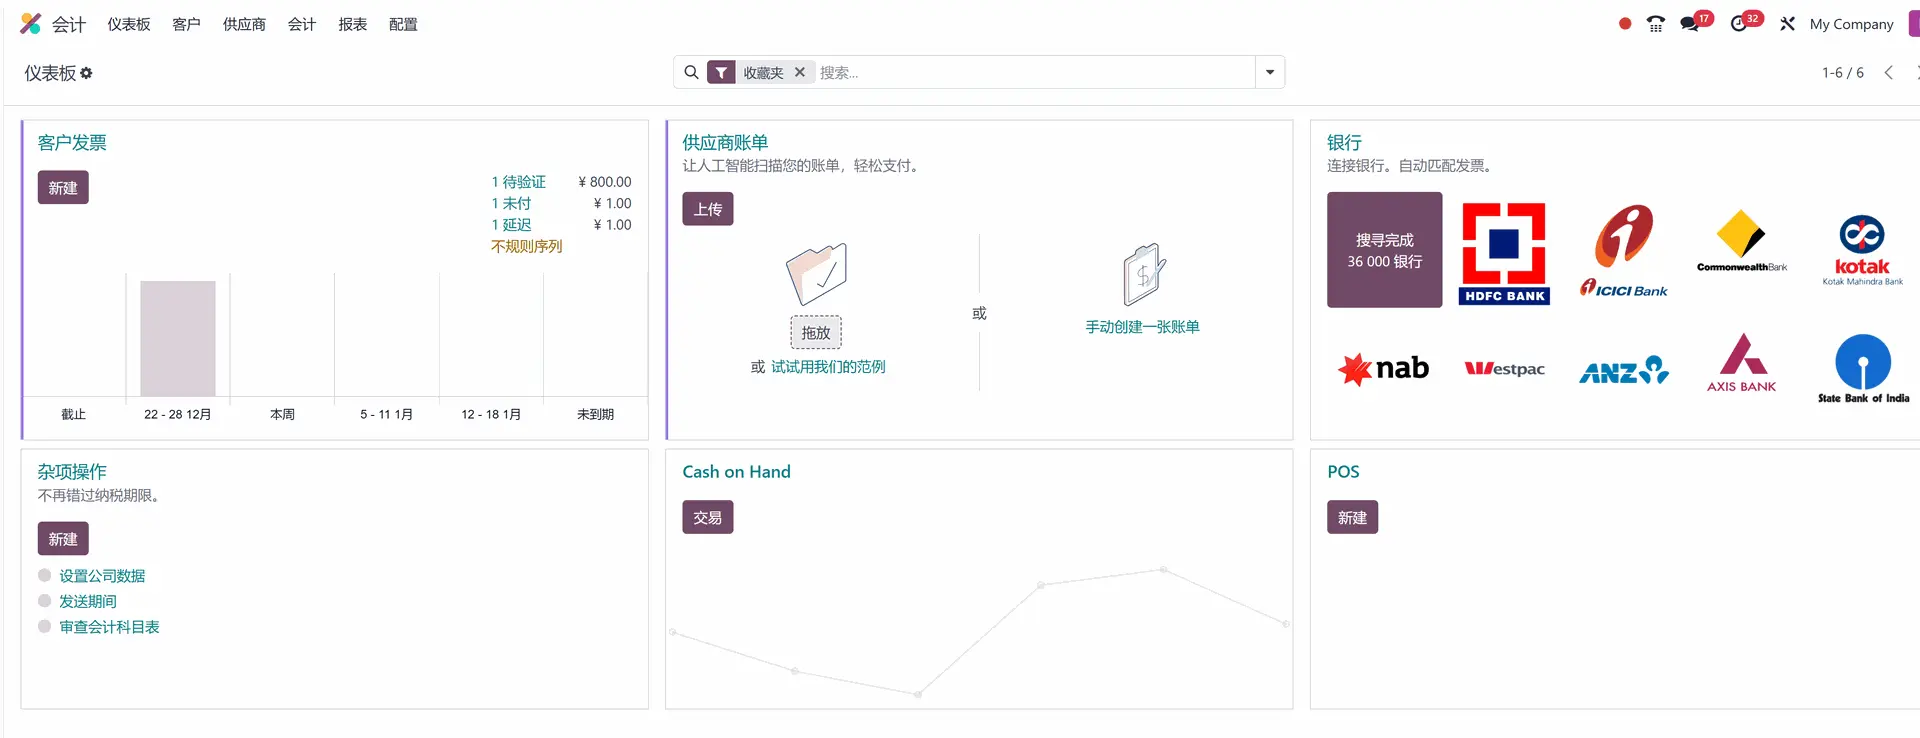Screen dimensions: 1920x738
Task: Open the phone VoIP icon
Action: click(x=1656, y=24)
